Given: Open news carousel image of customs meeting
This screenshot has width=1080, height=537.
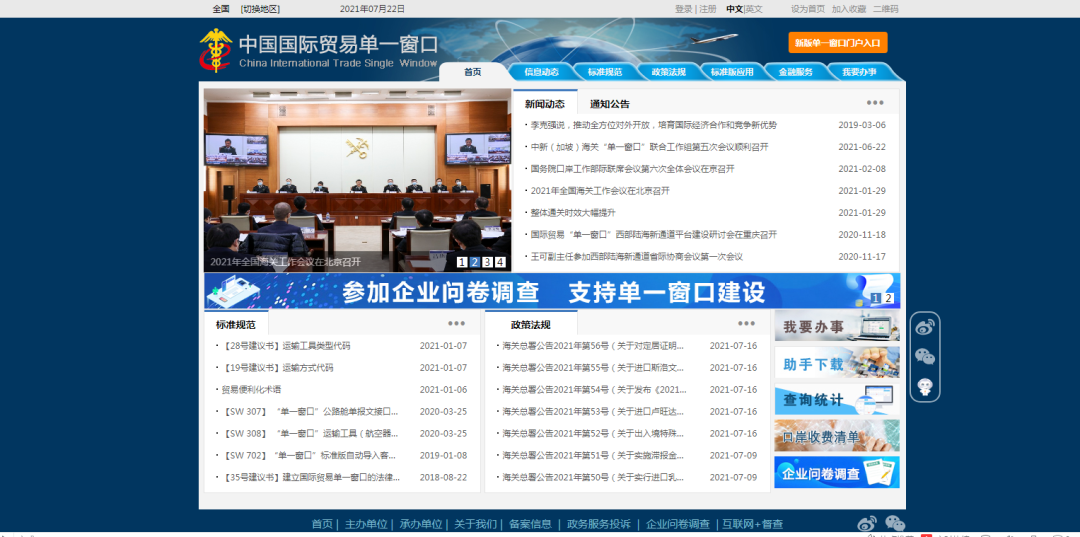Looking at the screenshot, I should (x=357, y=180).
